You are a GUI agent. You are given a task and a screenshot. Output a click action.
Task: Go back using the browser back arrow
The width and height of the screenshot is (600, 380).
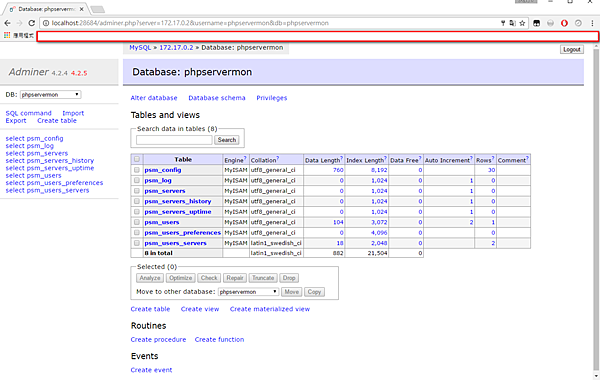point(7,23)
